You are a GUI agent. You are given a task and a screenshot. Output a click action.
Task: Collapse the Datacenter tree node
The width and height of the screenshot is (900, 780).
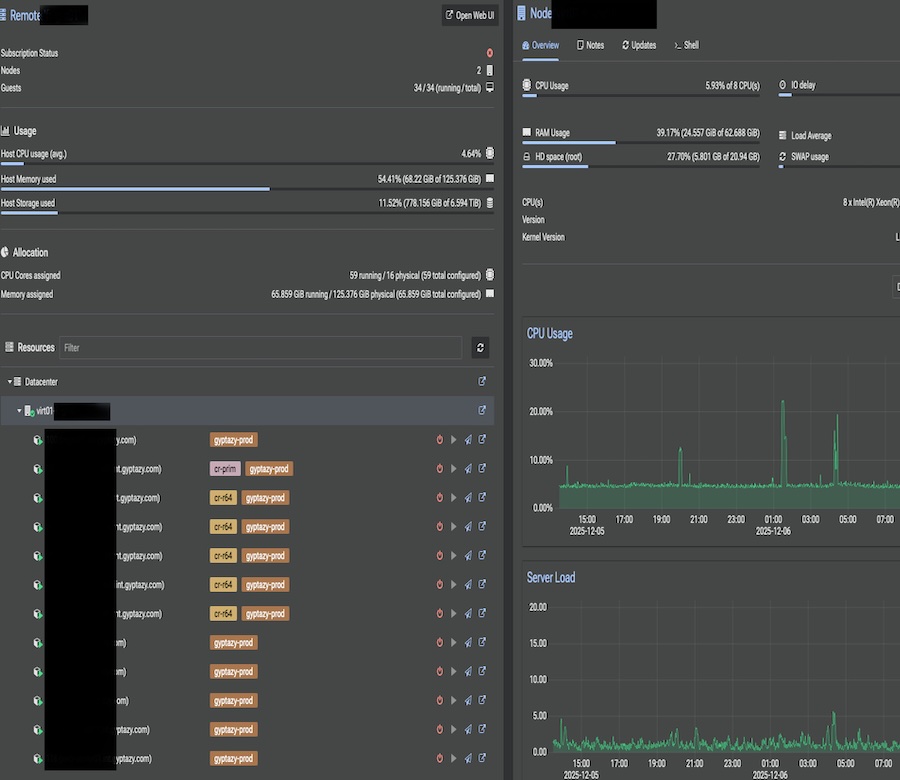click(x=10, y=381)
